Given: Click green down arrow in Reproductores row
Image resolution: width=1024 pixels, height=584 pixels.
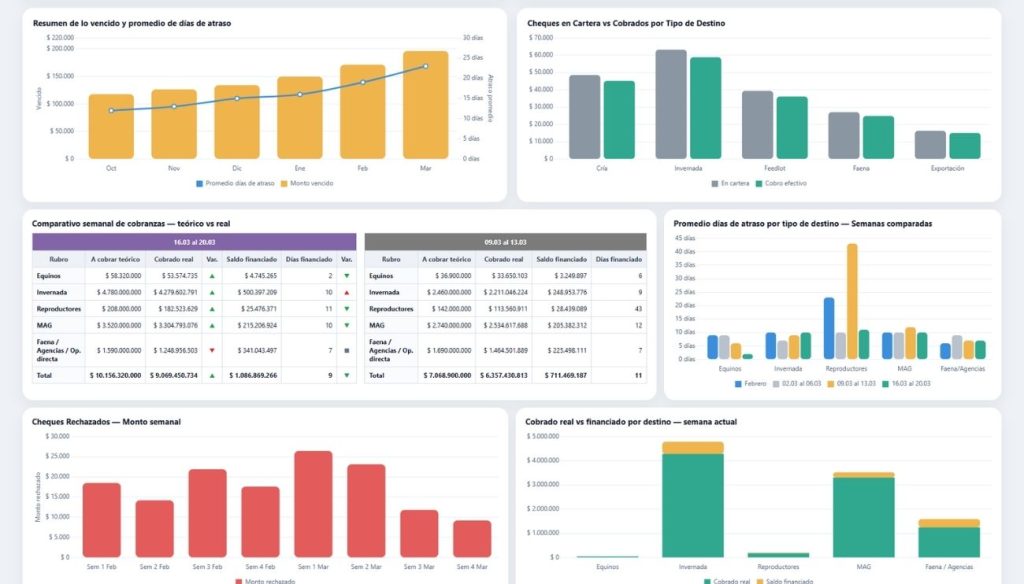Looking at the screenshot, I should pos(346,309).
